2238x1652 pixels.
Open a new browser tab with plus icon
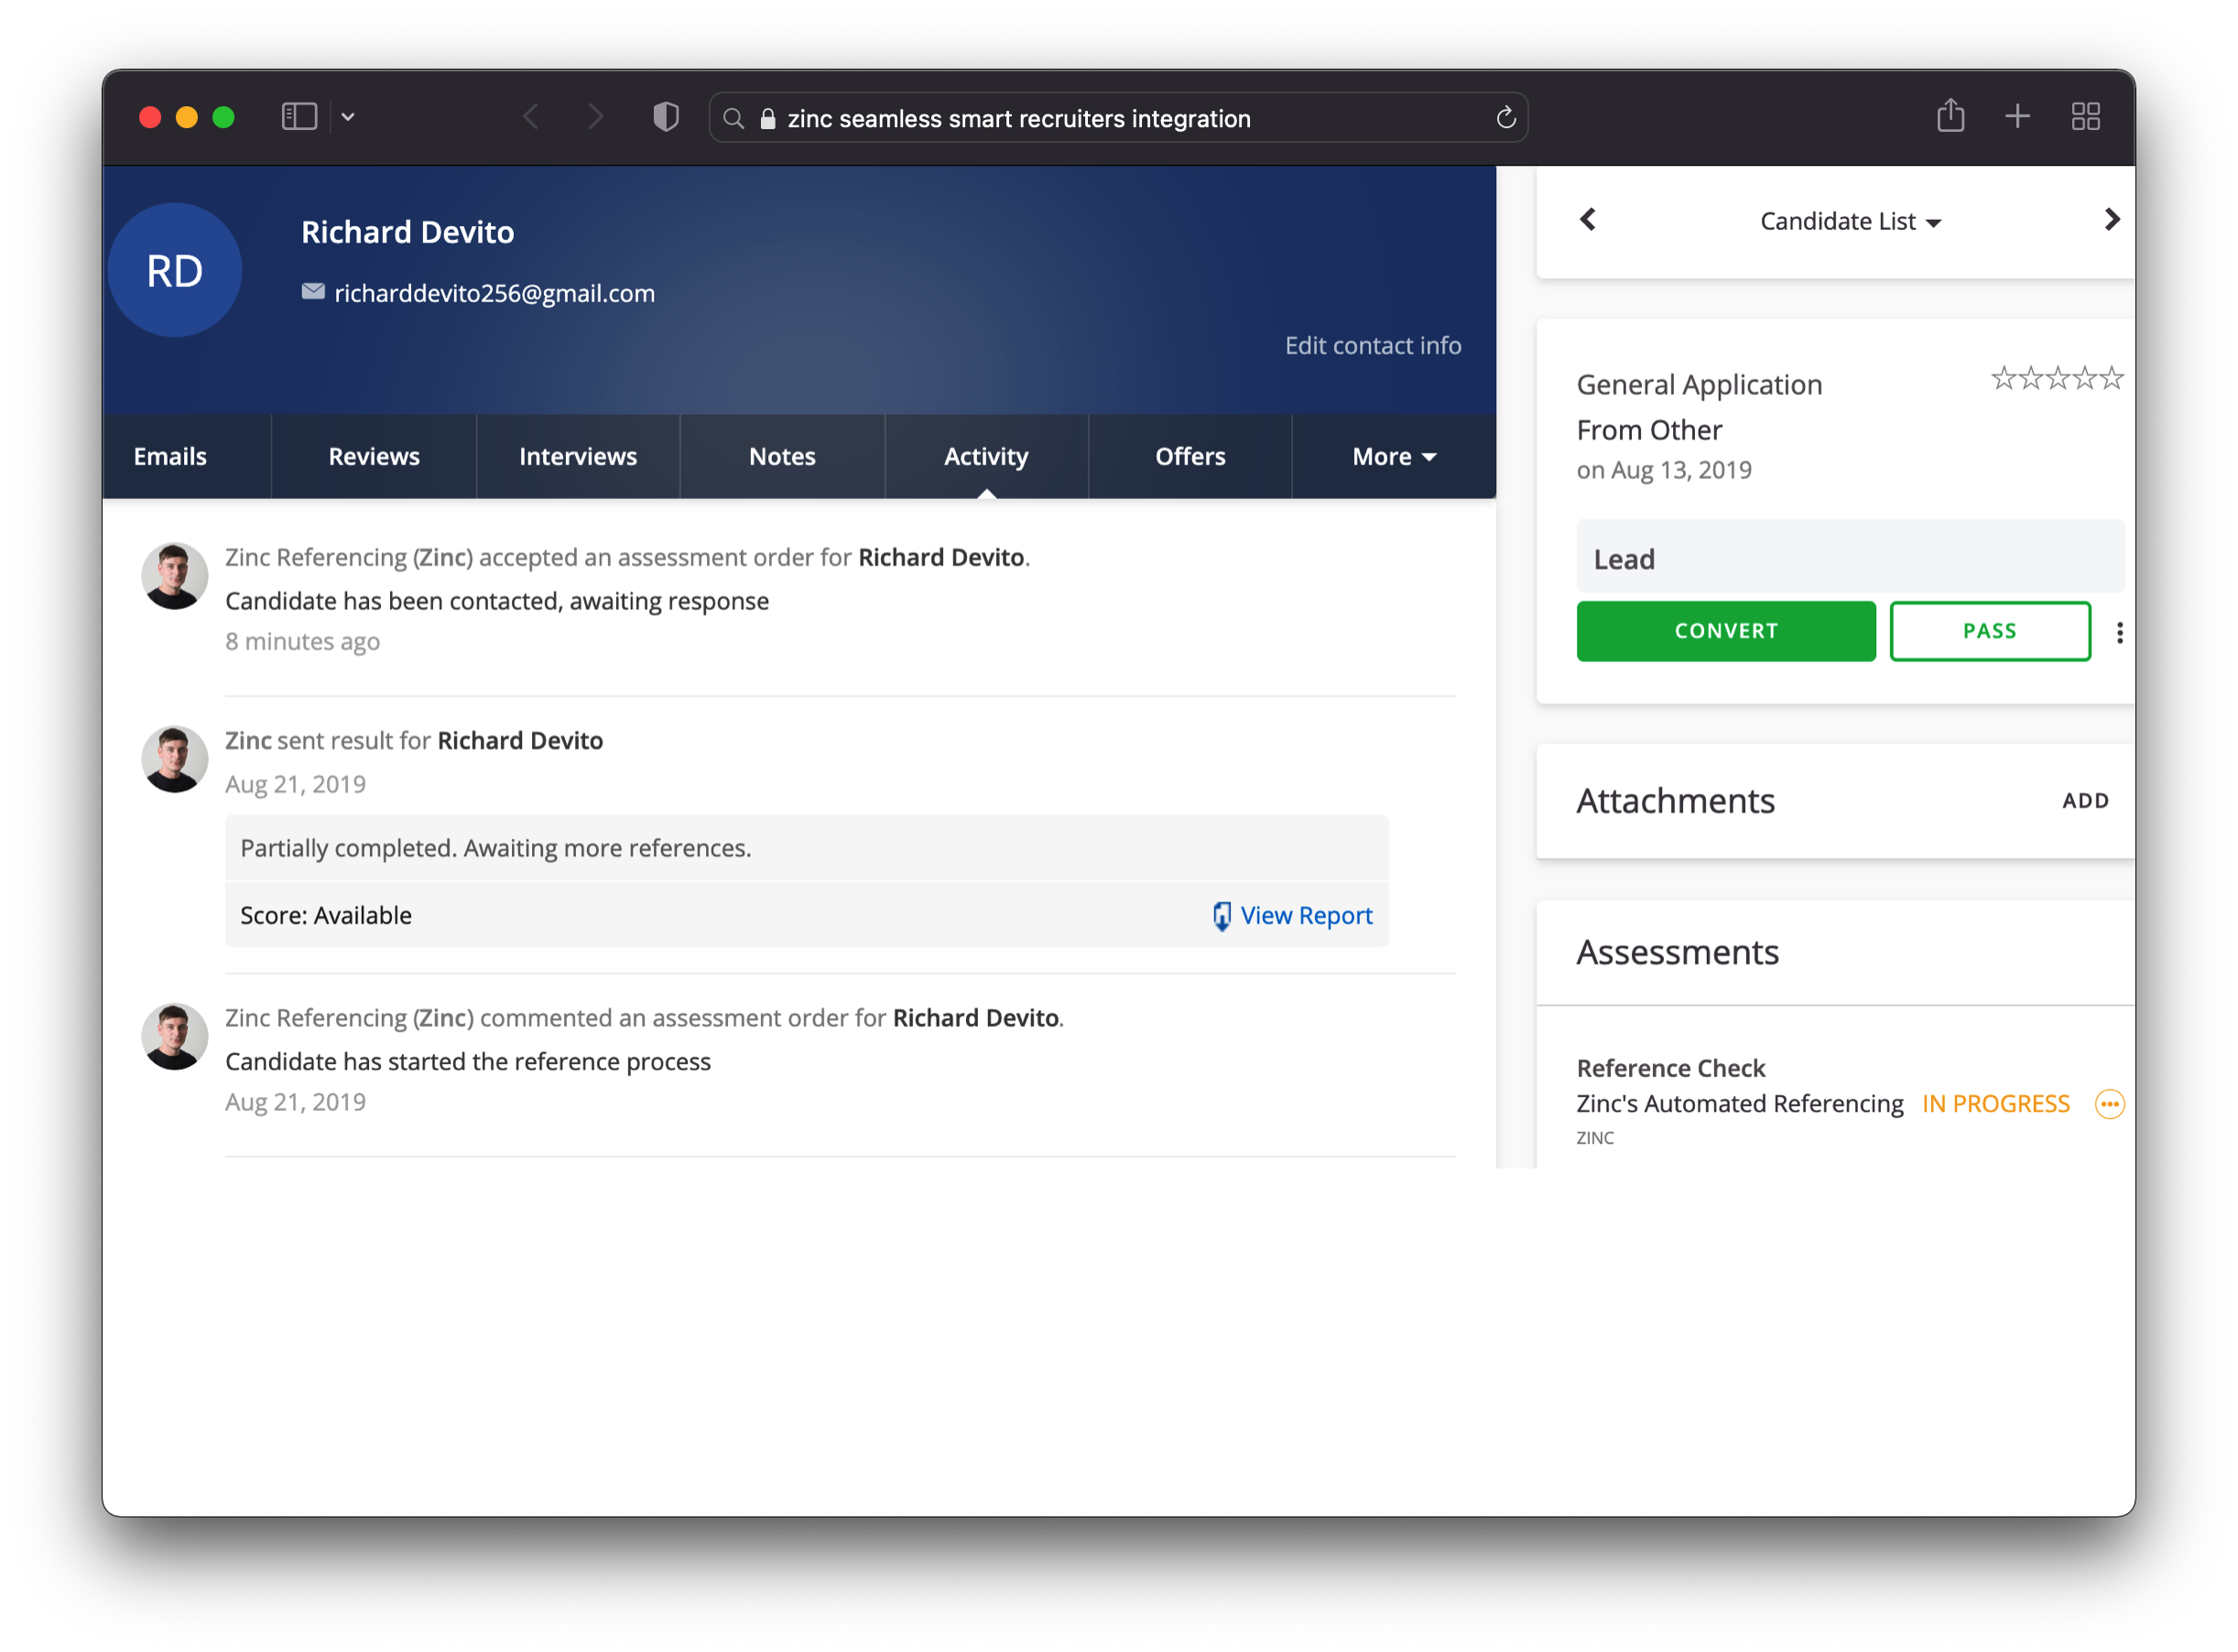click(x=2017, y=117)
